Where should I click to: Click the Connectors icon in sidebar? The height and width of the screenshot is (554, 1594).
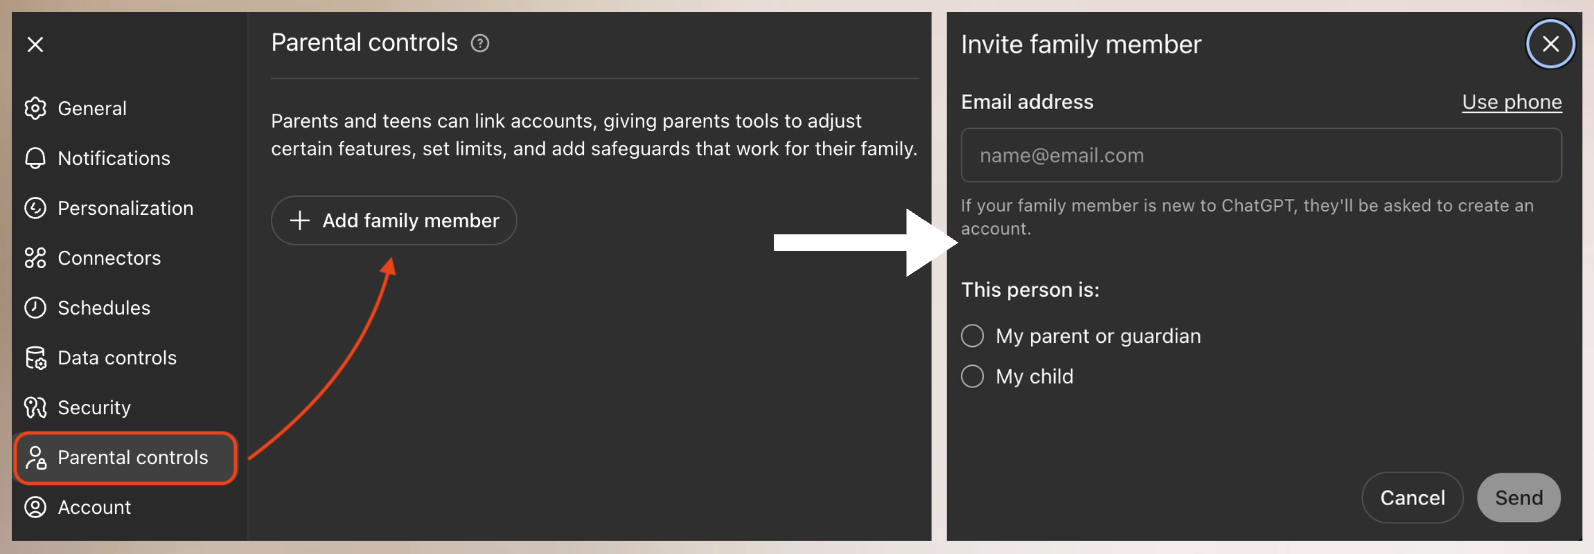click(36, 258)
